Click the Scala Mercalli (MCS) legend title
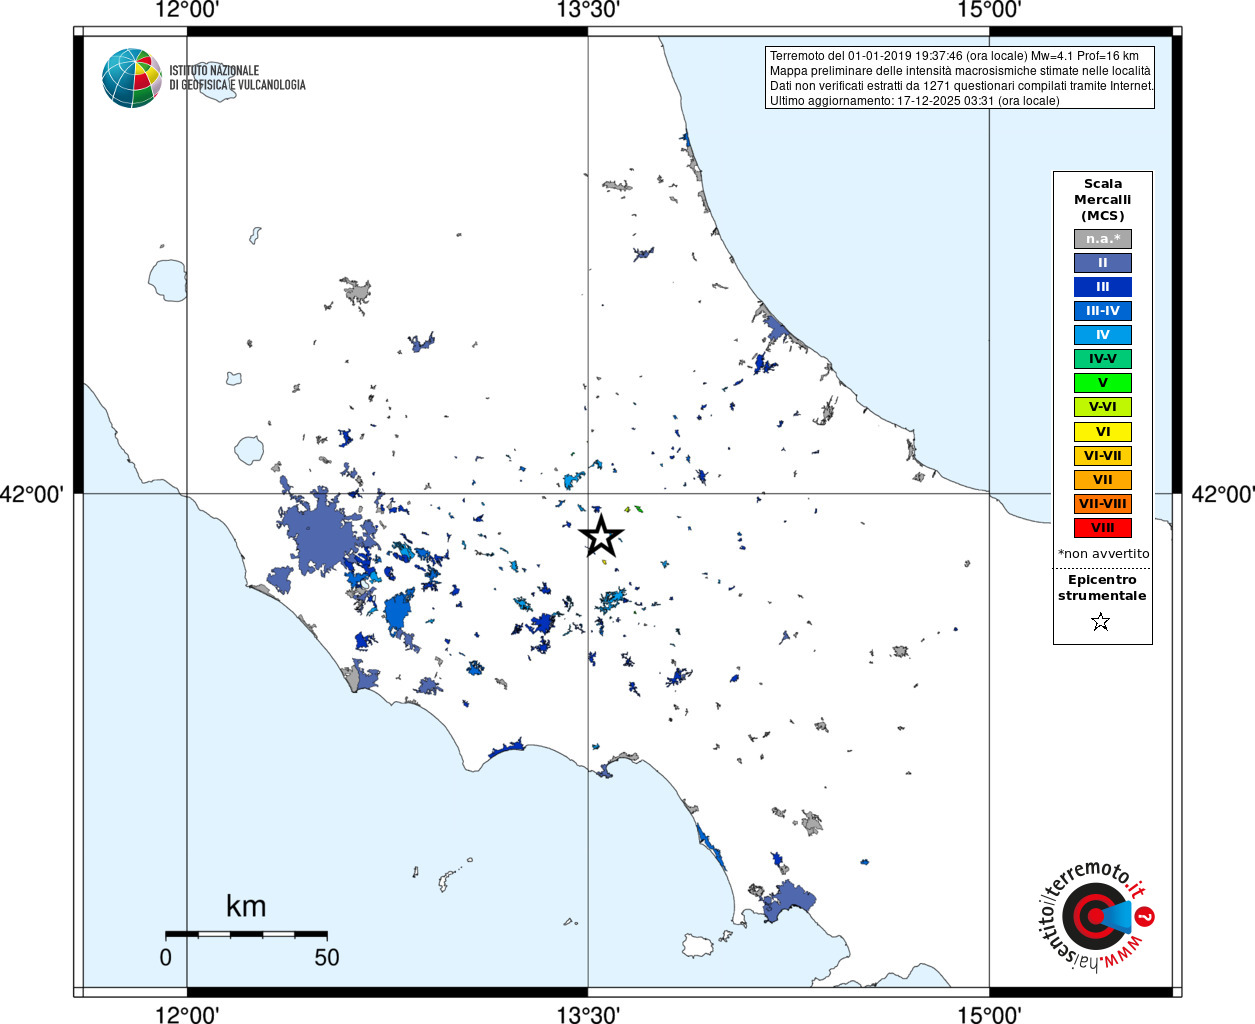The height and width of the screenshot is (1024, 1255). (1103, 200)
